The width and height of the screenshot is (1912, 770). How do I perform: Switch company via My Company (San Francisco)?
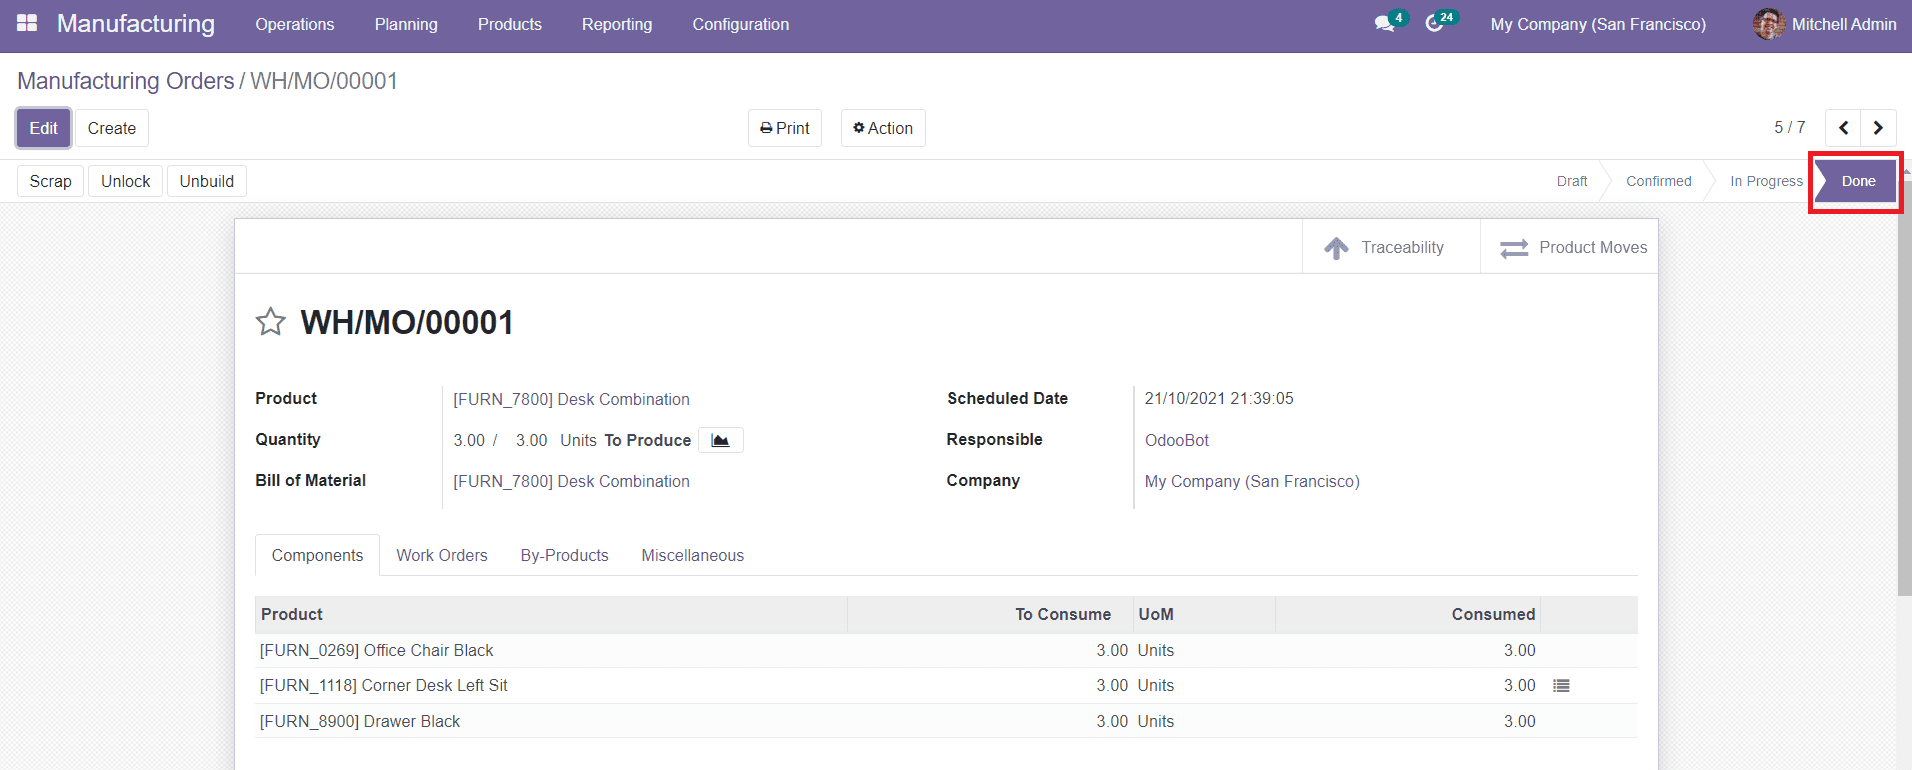pos(1598,24)
